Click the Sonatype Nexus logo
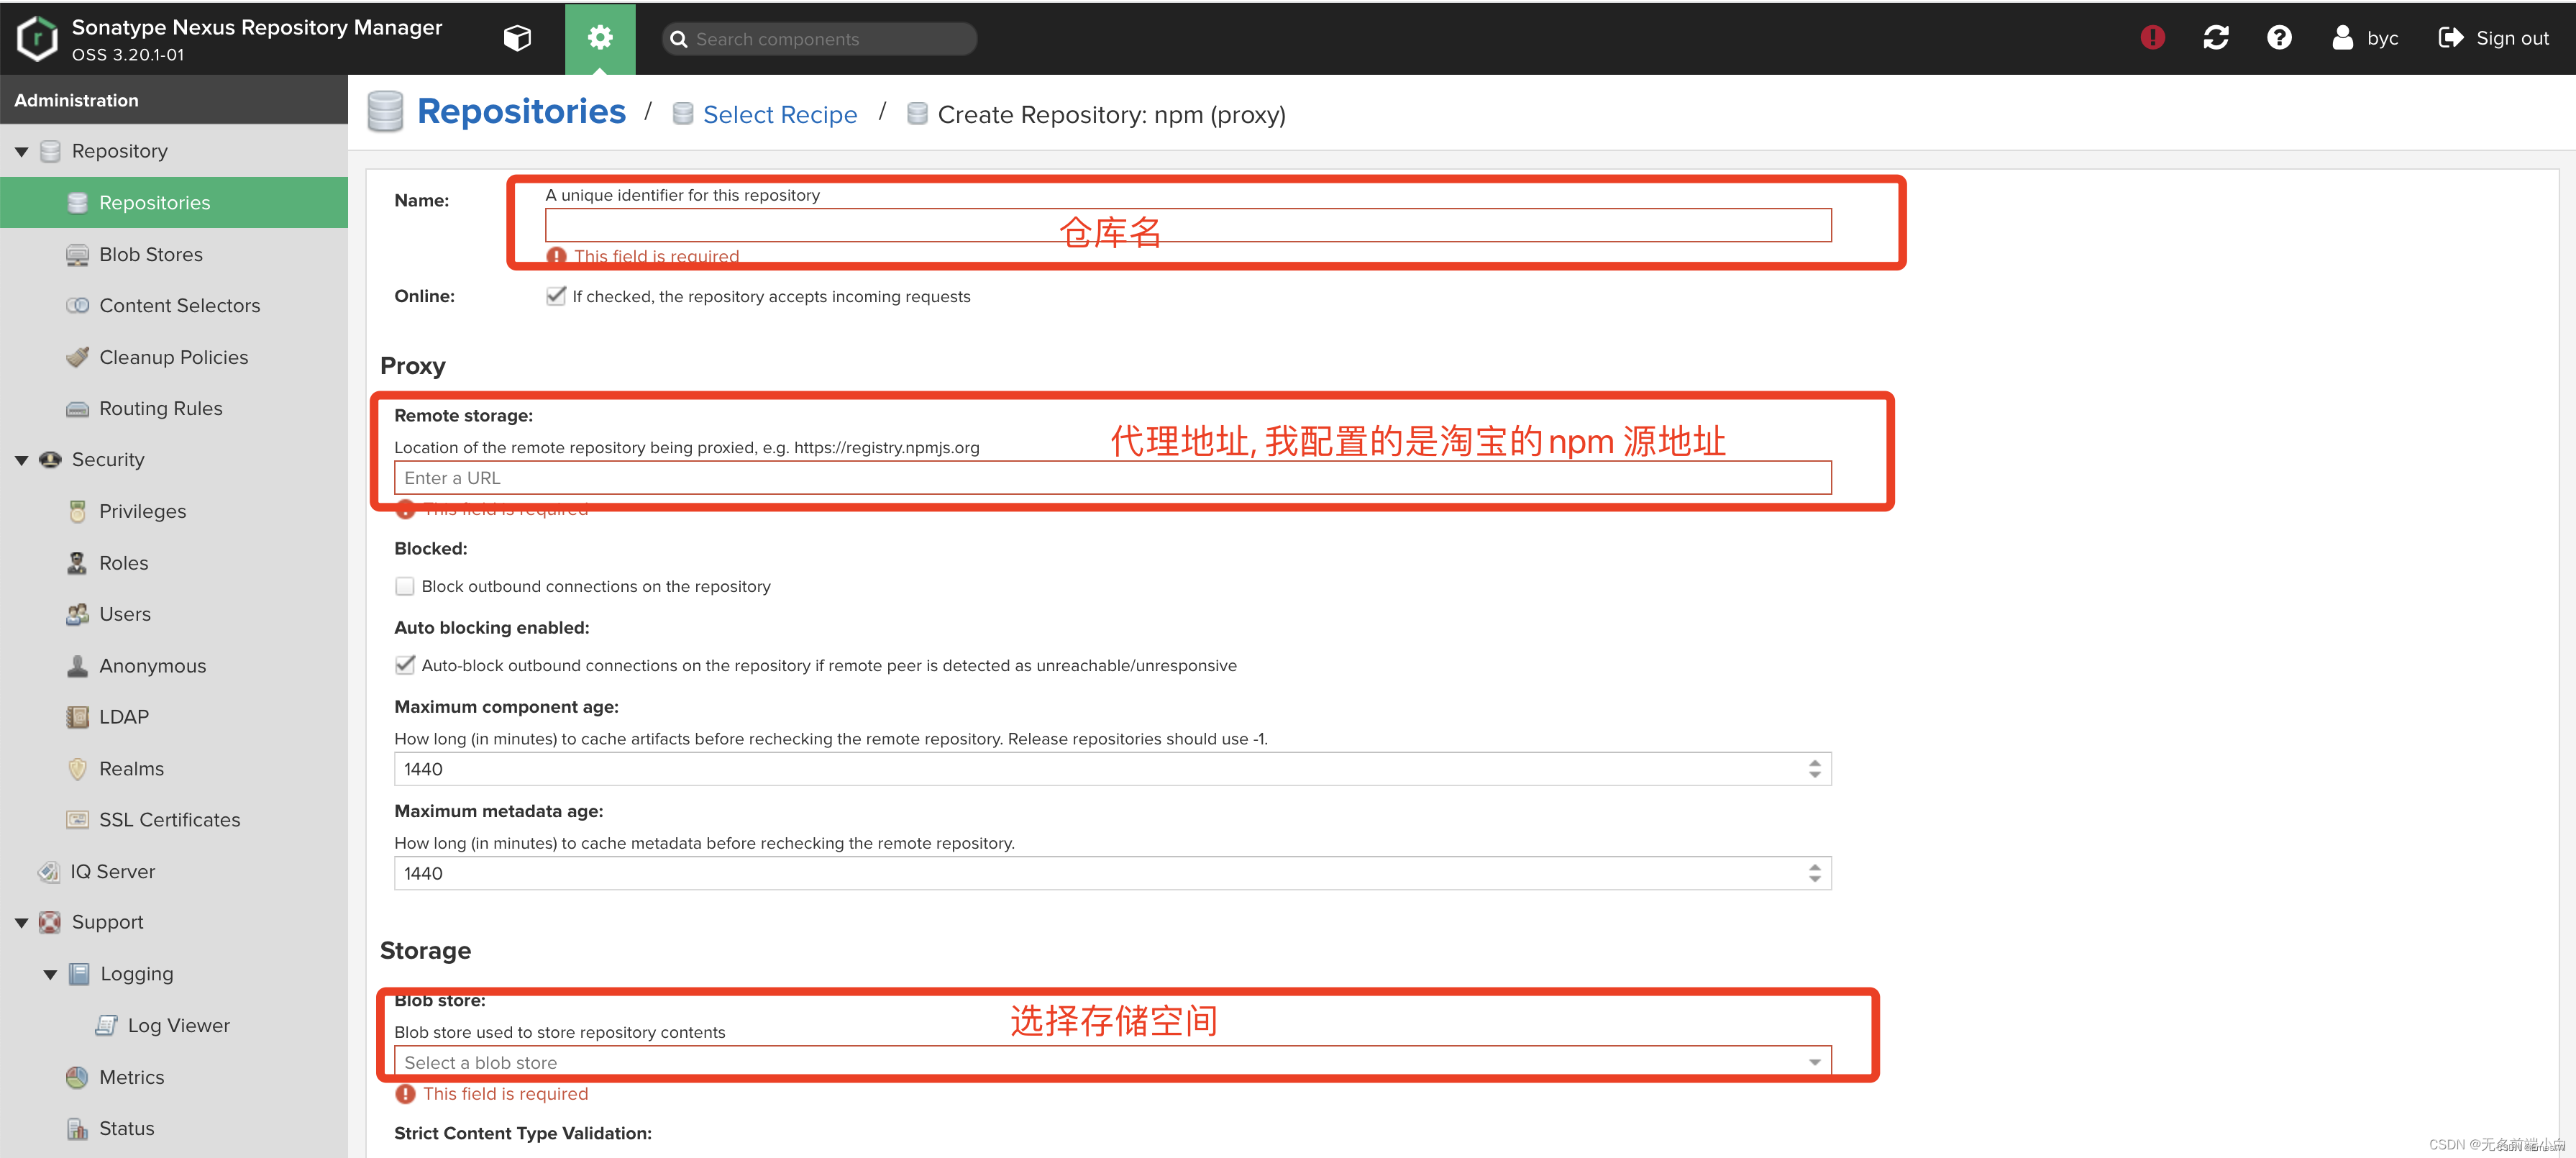The width and height of the screenshot is (2576, 1158). click(x=37, y=38)
